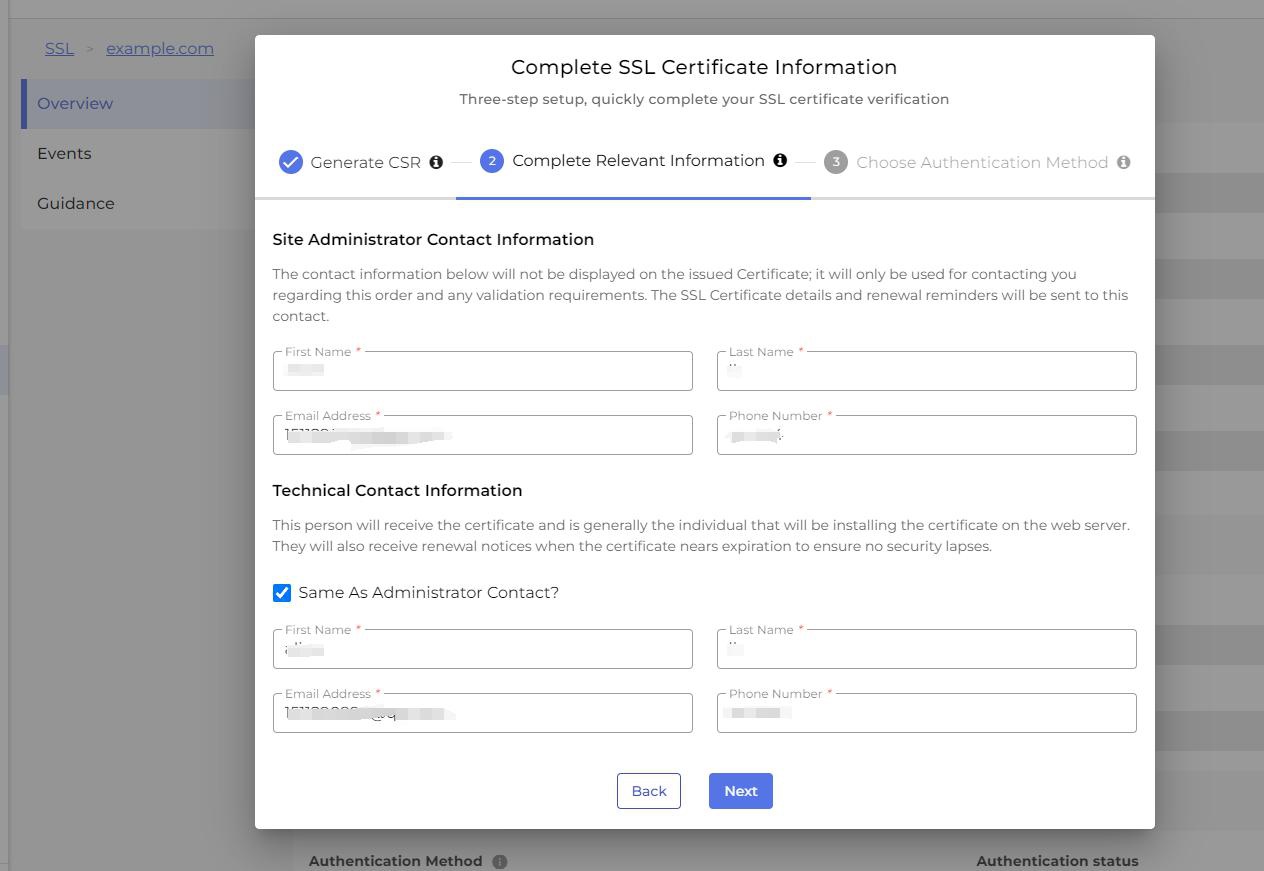Click the Site Administrator Contact Information heading
This screenshot has height=871, width=1264.
433,240
